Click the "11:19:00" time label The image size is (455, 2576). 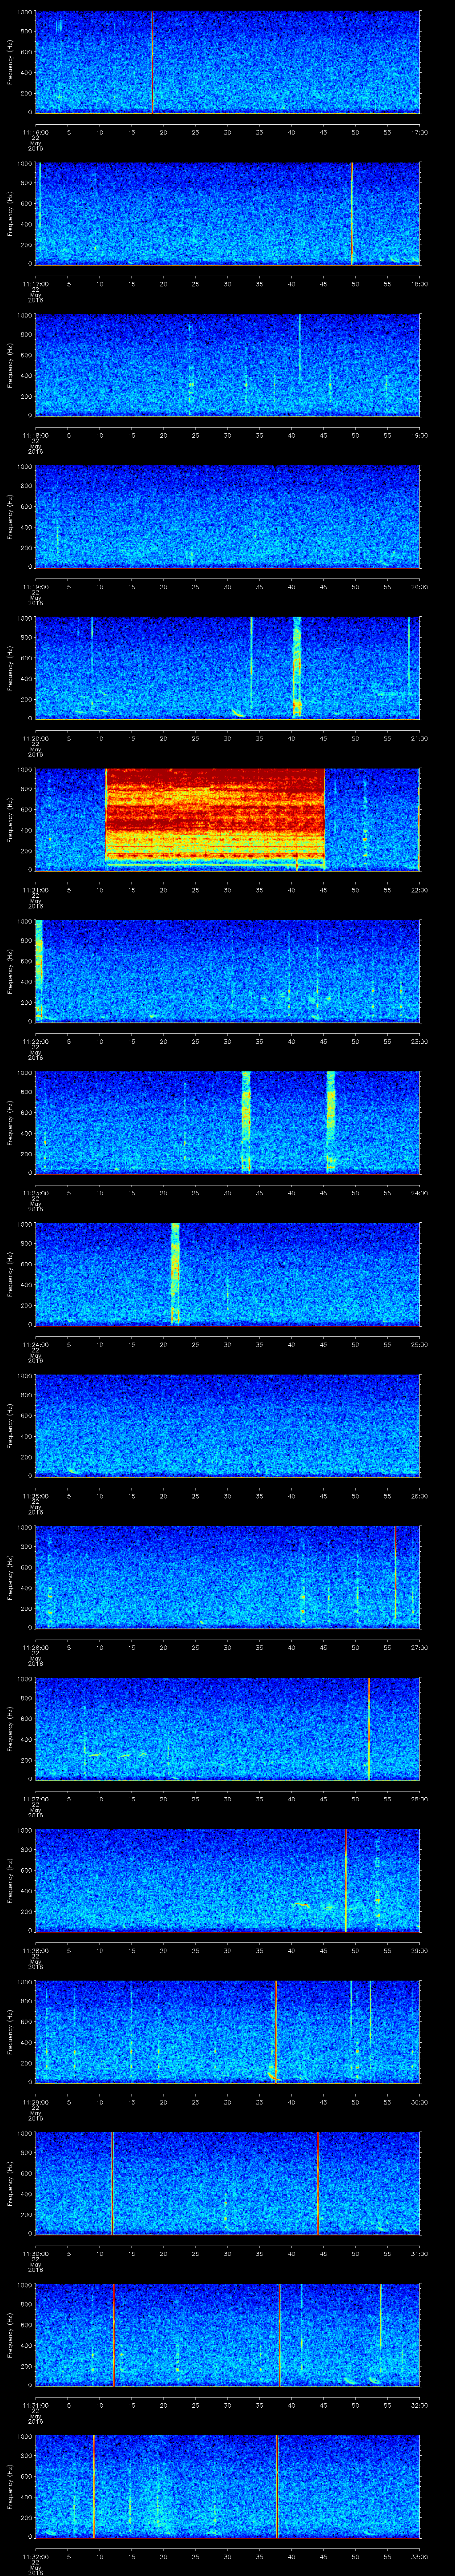[x=35, y=587]
